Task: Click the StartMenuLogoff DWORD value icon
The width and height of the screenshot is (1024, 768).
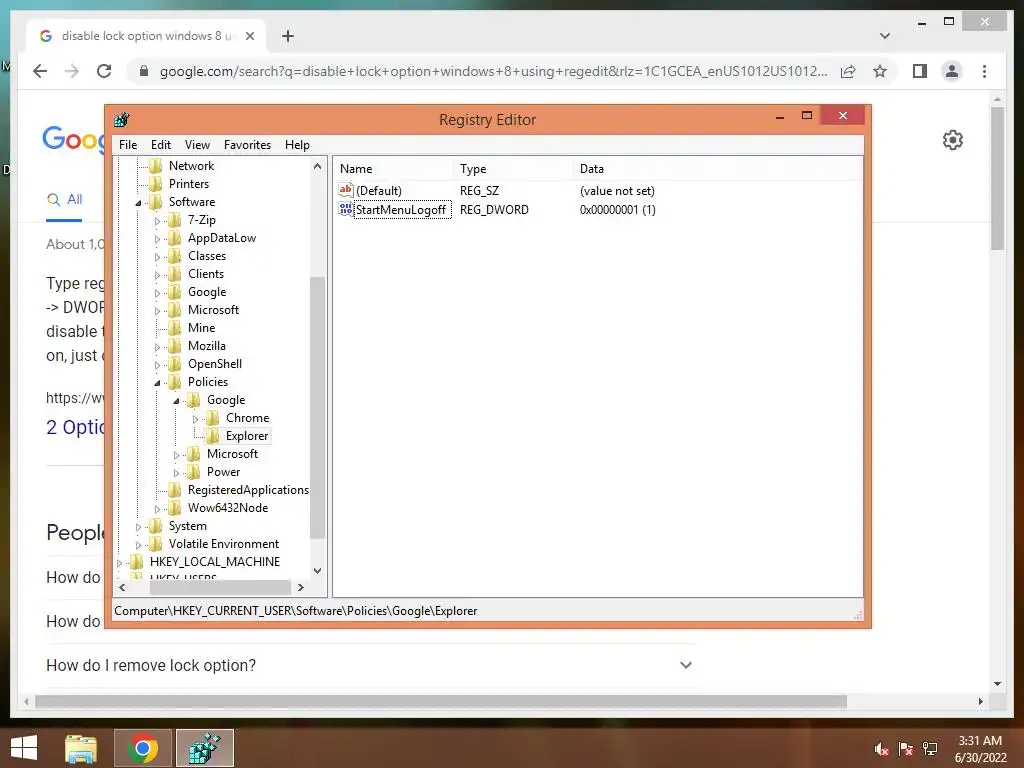Action: pyautogui.click(x=345, y=209)
